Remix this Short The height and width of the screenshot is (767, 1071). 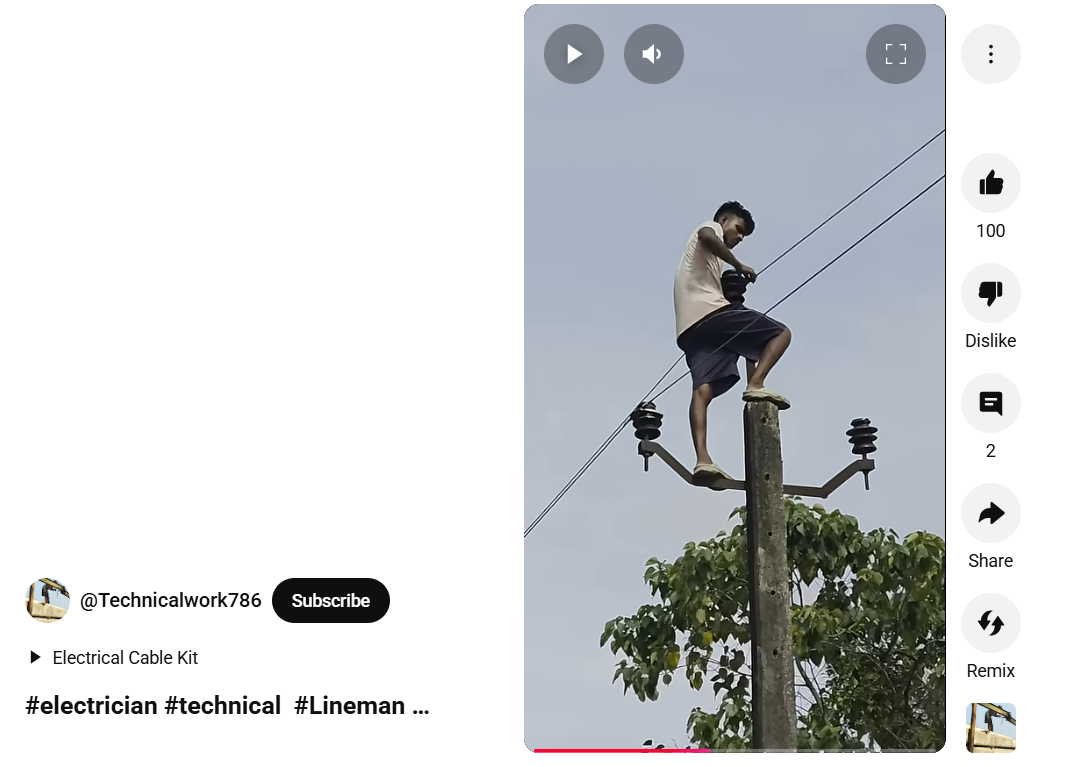point(990,623)
